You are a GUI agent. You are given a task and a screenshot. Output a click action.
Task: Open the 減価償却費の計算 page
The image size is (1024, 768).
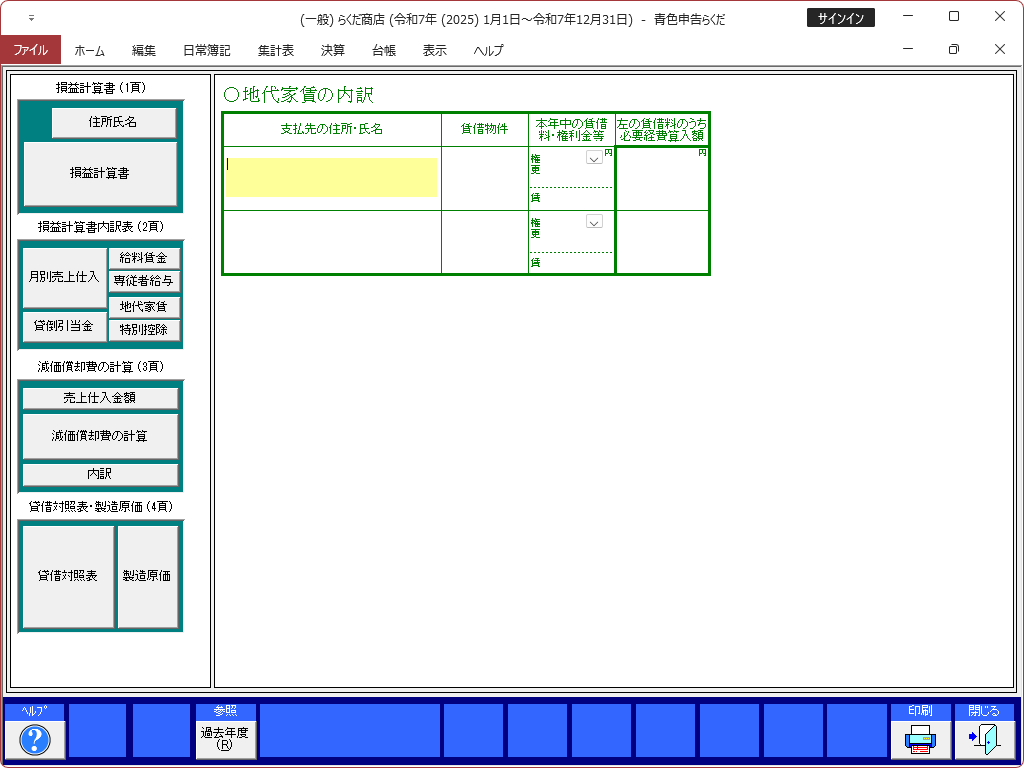(x=100, y=436)
